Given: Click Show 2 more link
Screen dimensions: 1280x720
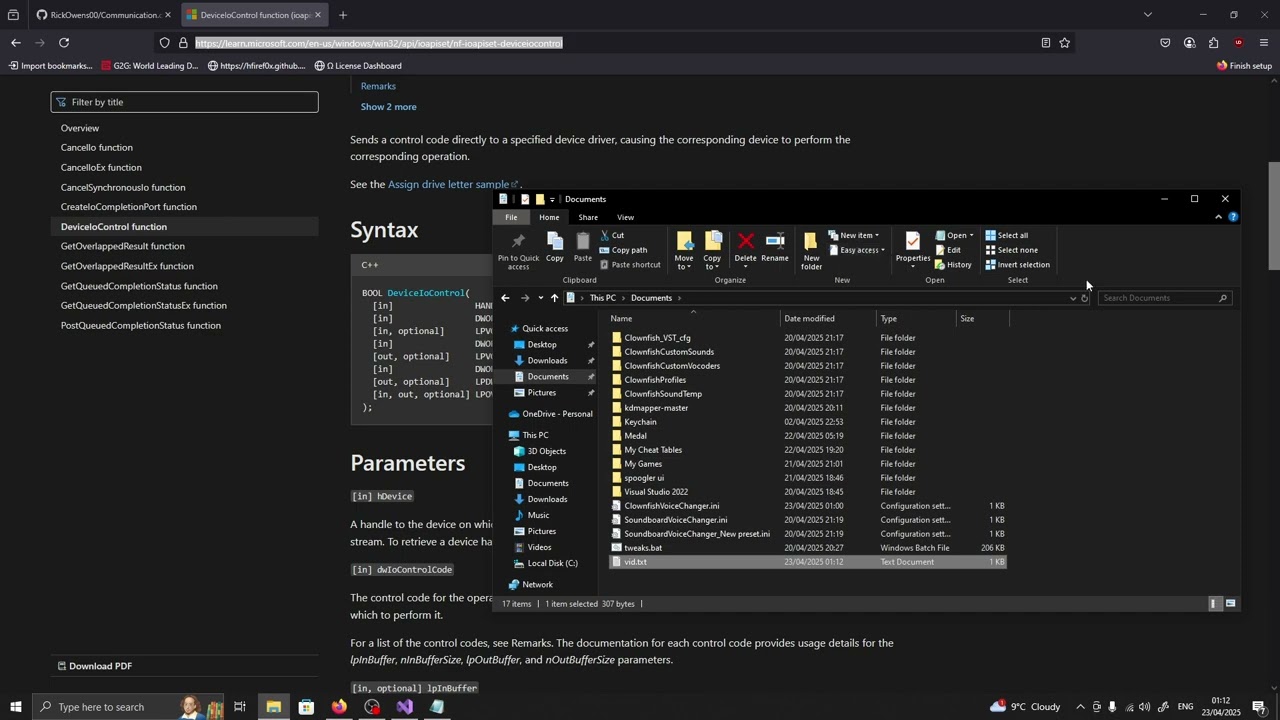Looking at the screenshot, I should (388, 107).
